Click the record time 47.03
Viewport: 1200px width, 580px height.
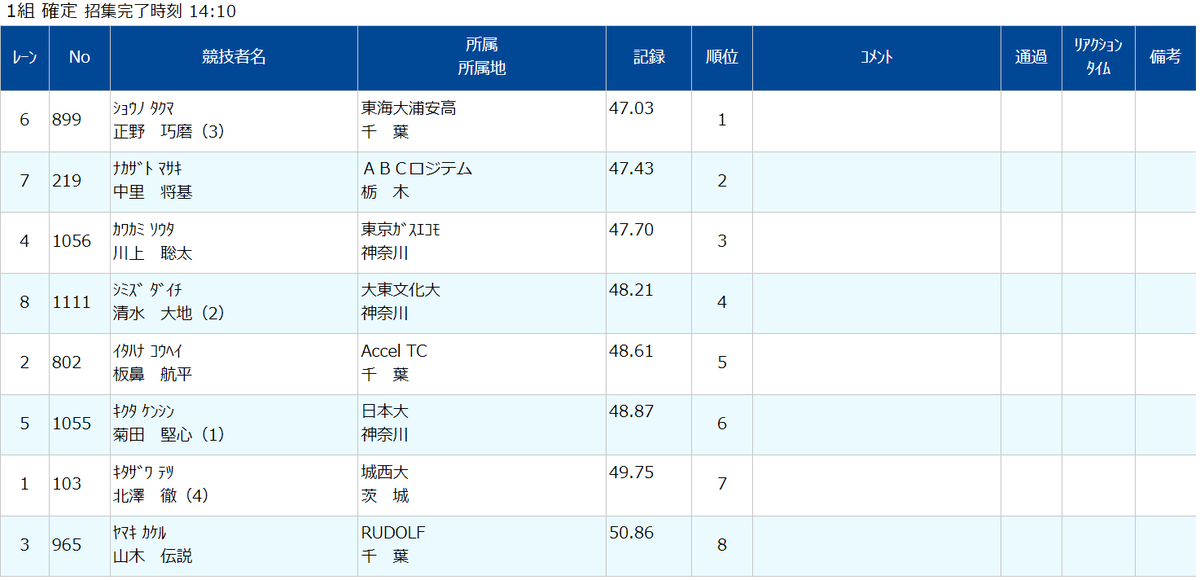(631, 108)
